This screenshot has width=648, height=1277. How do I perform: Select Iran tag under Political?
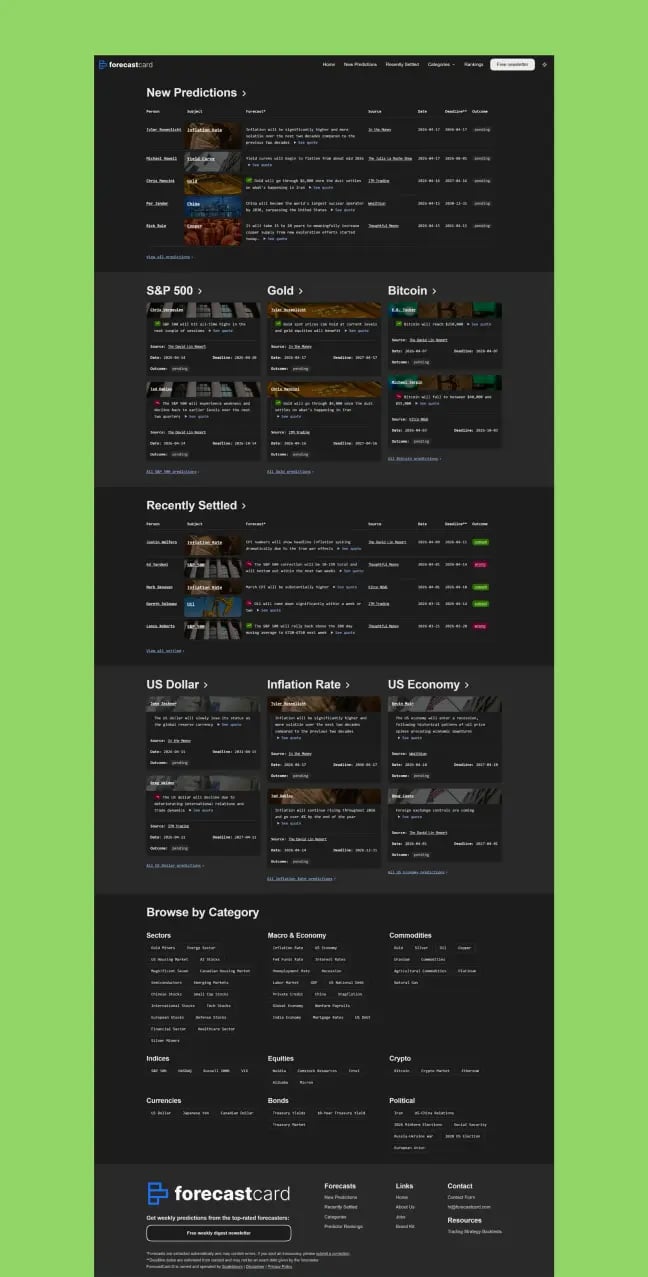point(399,1113)
